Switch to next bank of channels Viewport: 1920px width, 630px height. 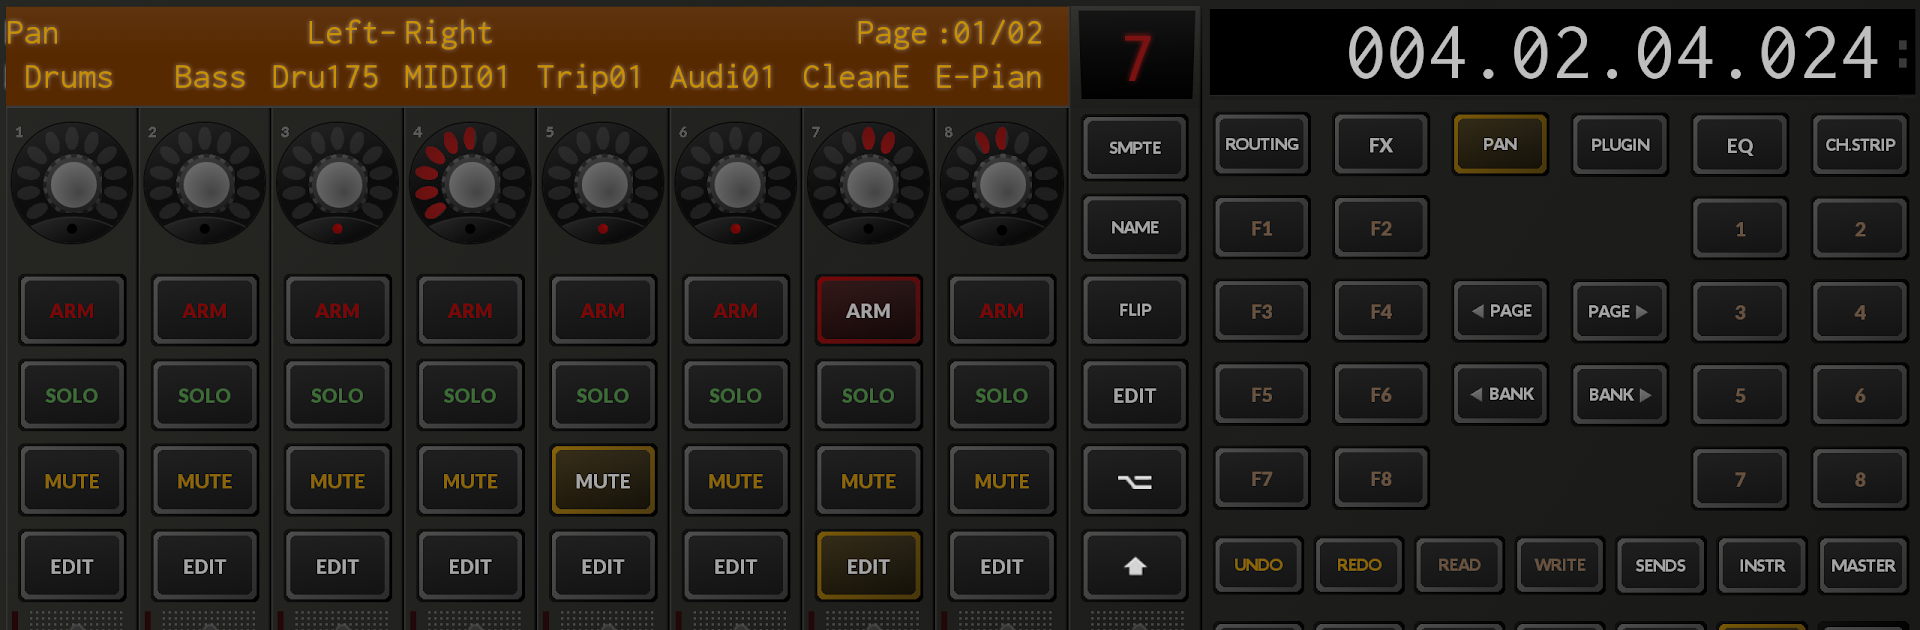(x=1619, y=394)
